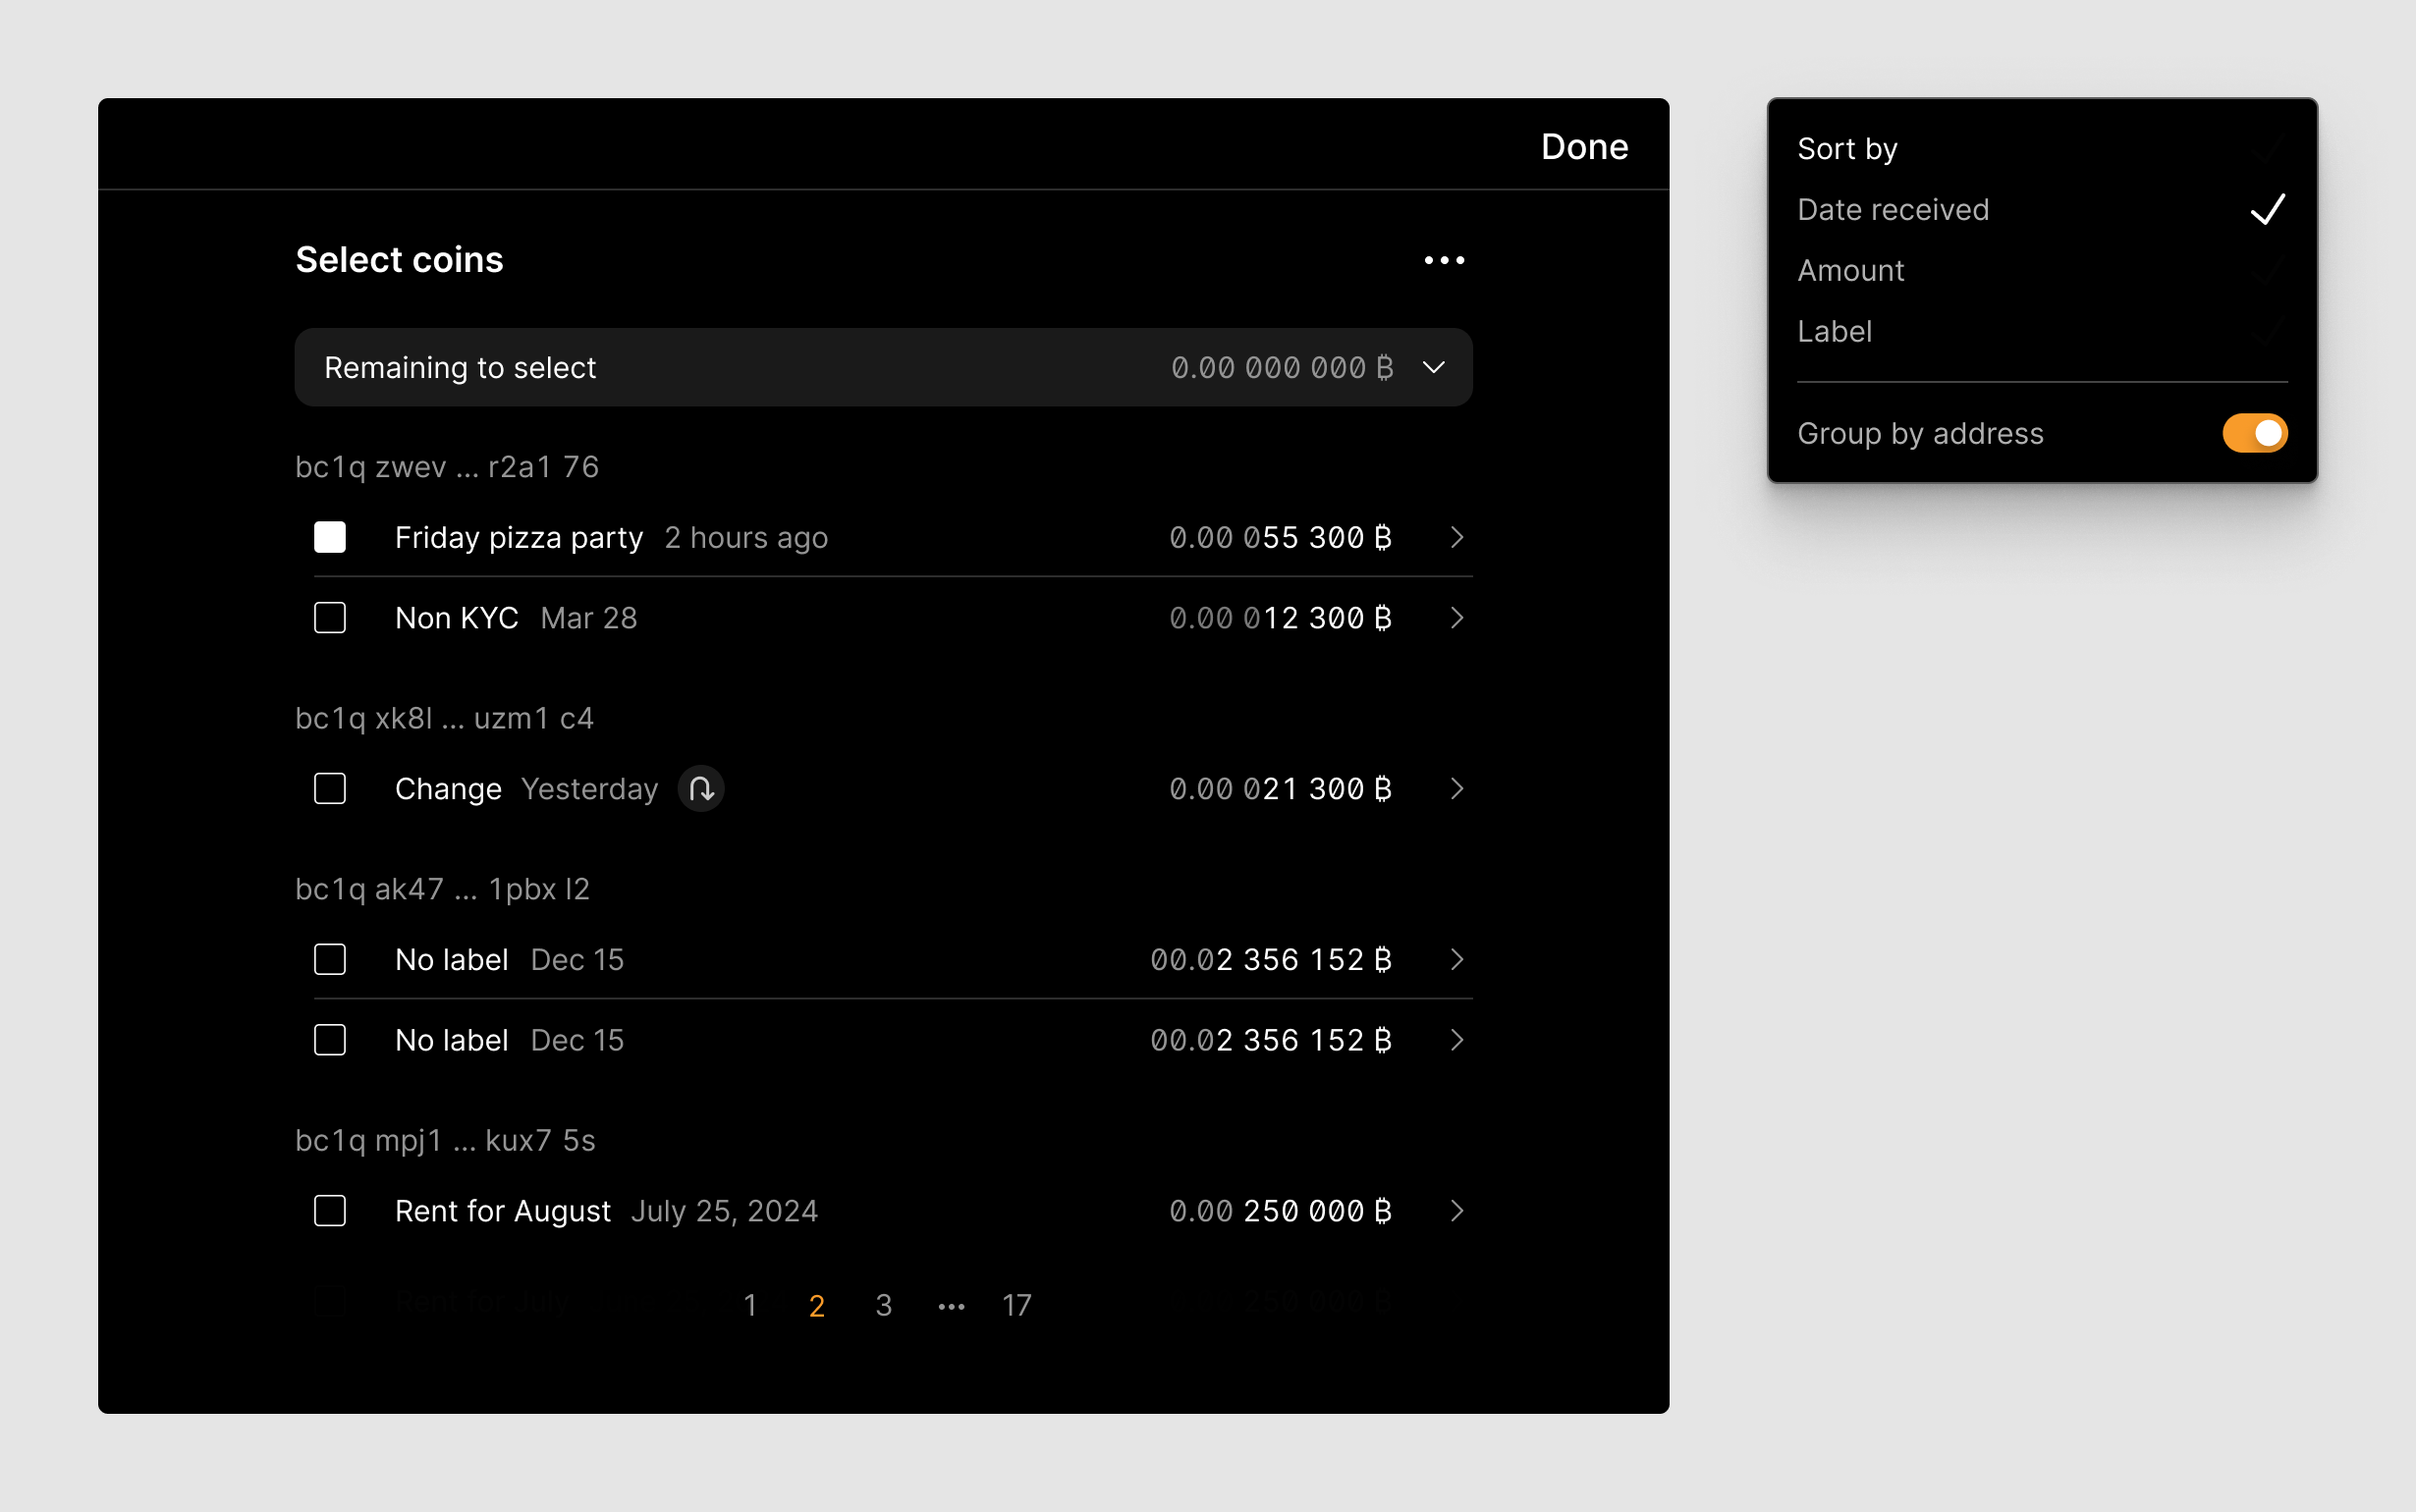
Task: Jump to last page 17
Action: (x=1016, y=1305)
